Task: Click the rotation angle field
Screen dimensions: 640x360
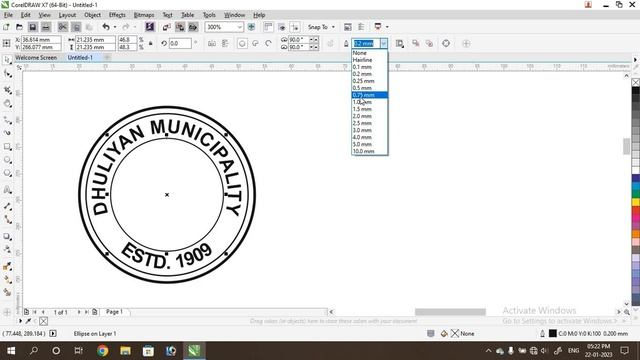Action: point(180,43)
